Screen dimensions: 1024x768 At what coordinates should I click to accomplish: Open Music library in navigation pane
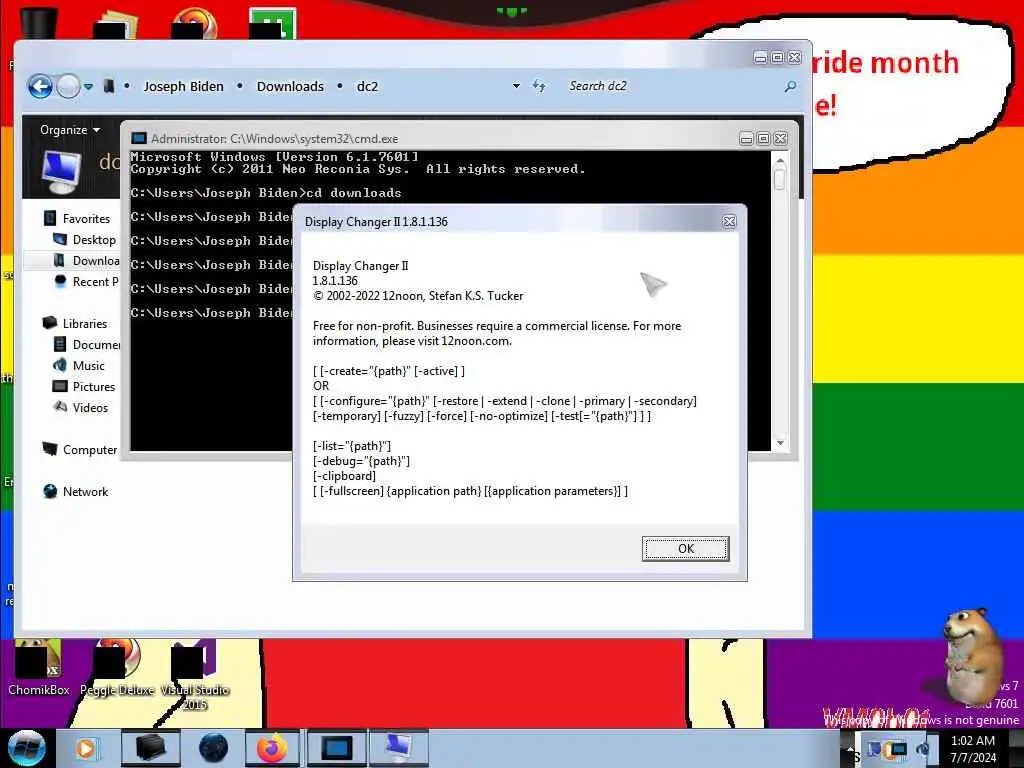point(79,366)
